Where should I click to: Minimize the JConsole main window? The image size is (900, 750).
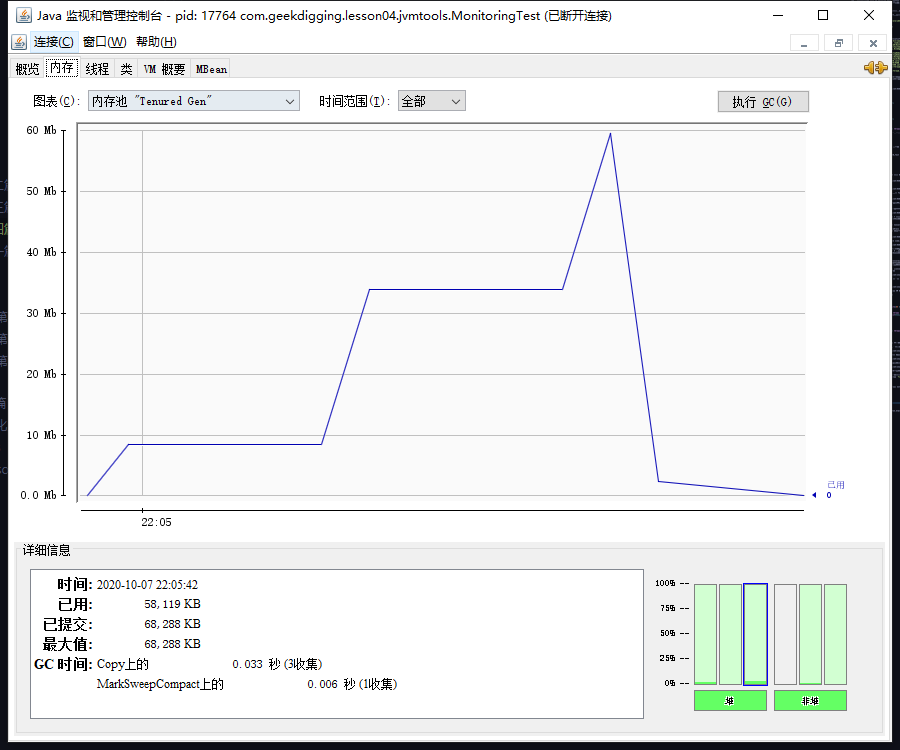(778, 15)
